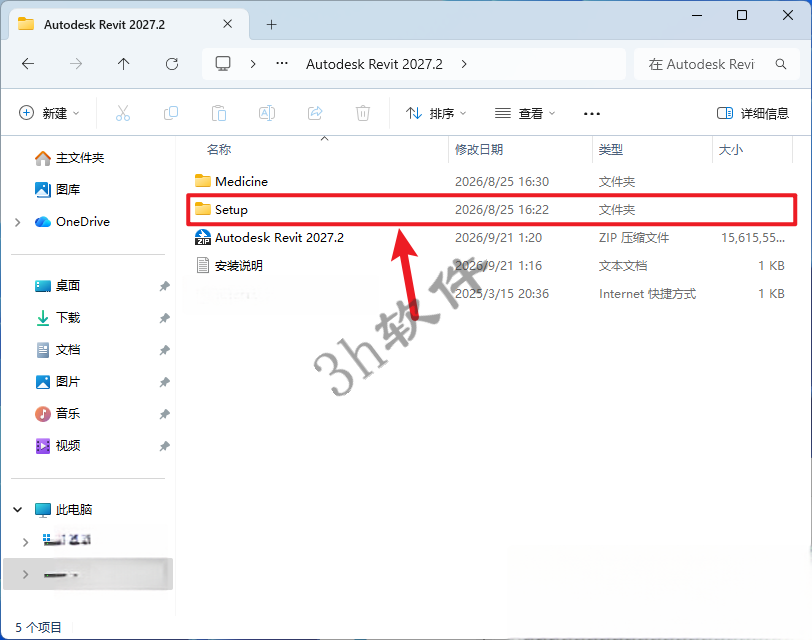
Task: Click the pin icon beside 音乐
Action: (164, 414)
